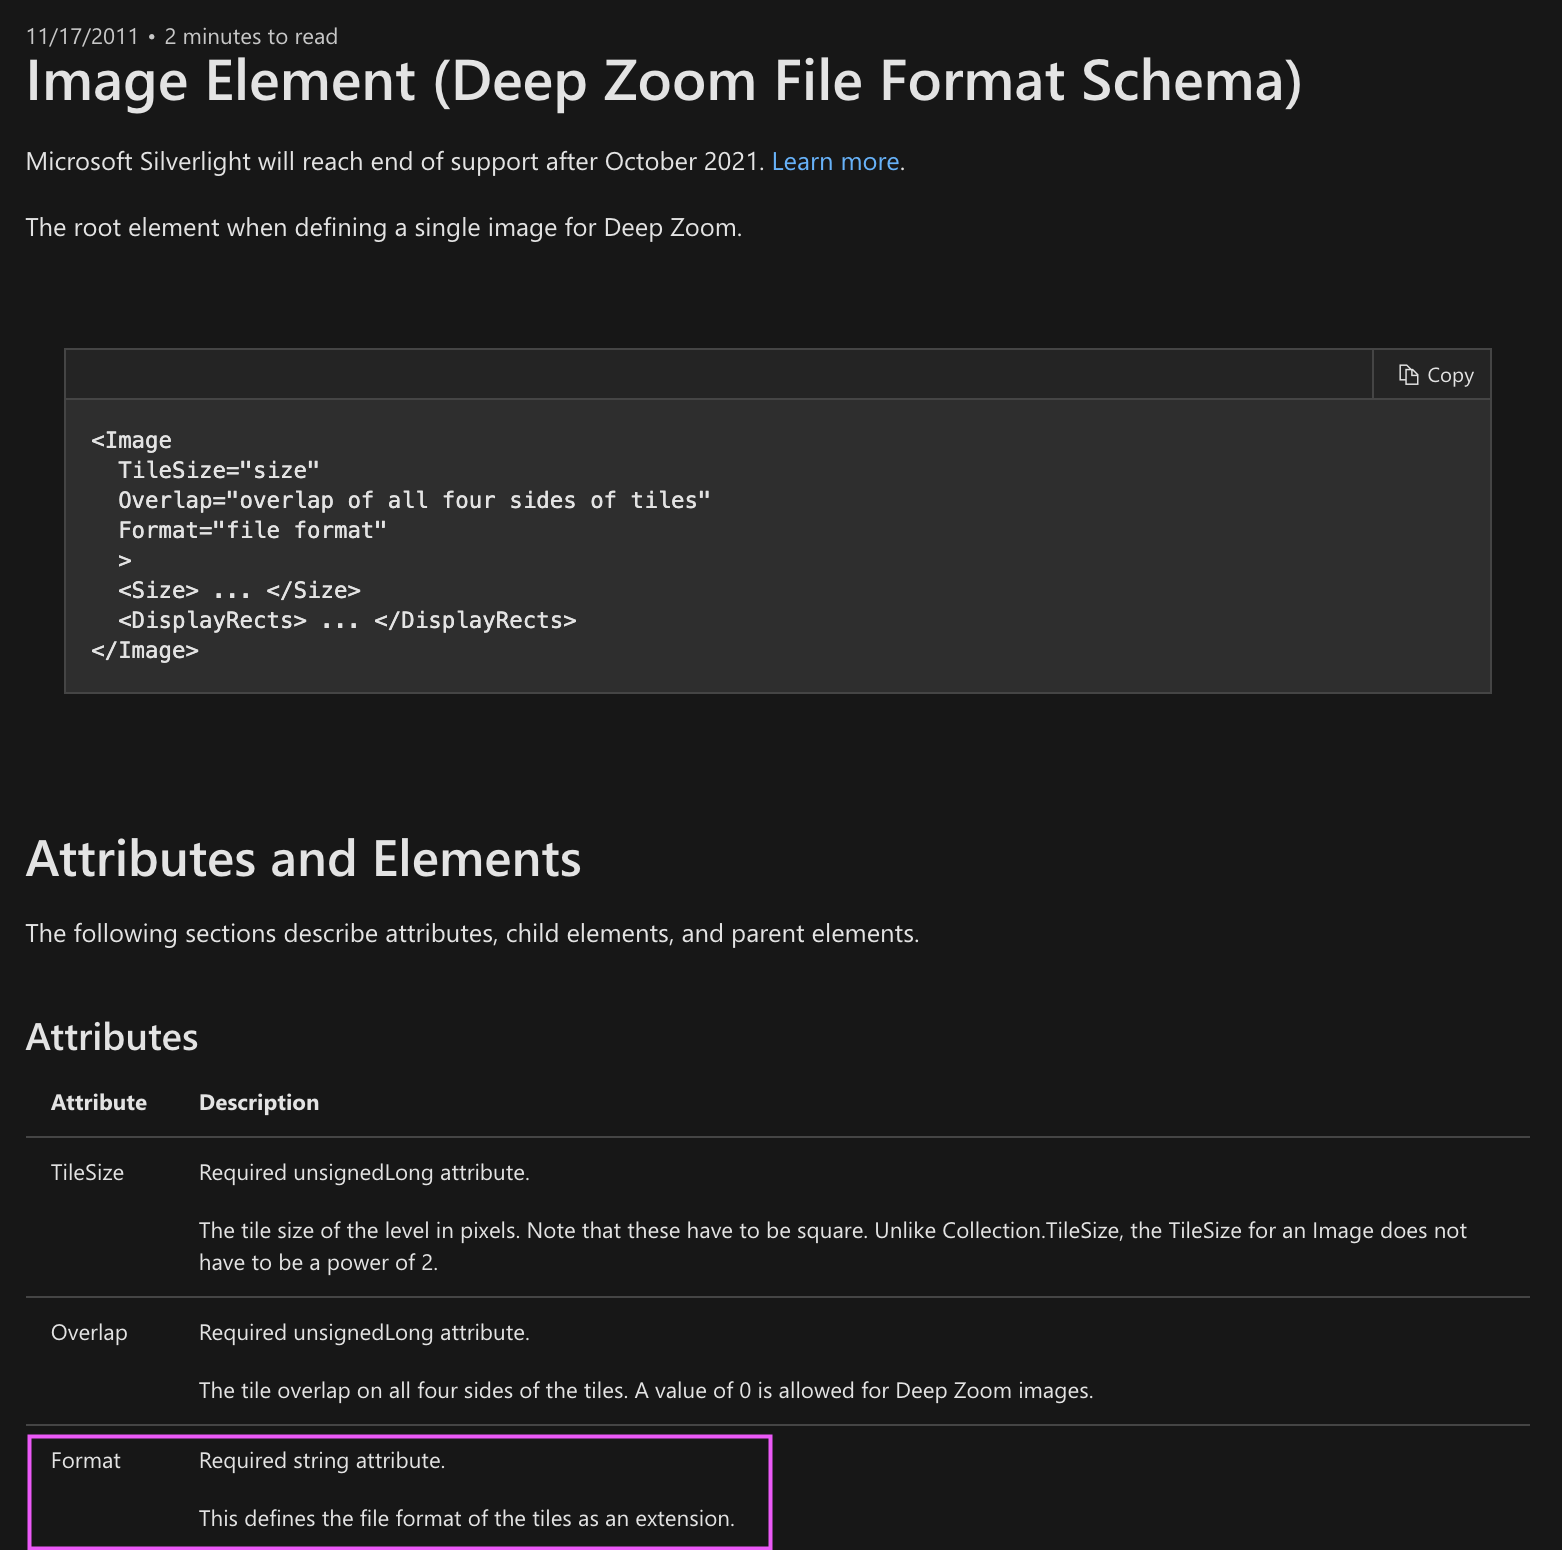This screenshot has height=1550, width=1562.
Task: Click "Required string attribute." text
Action: 322,1460
